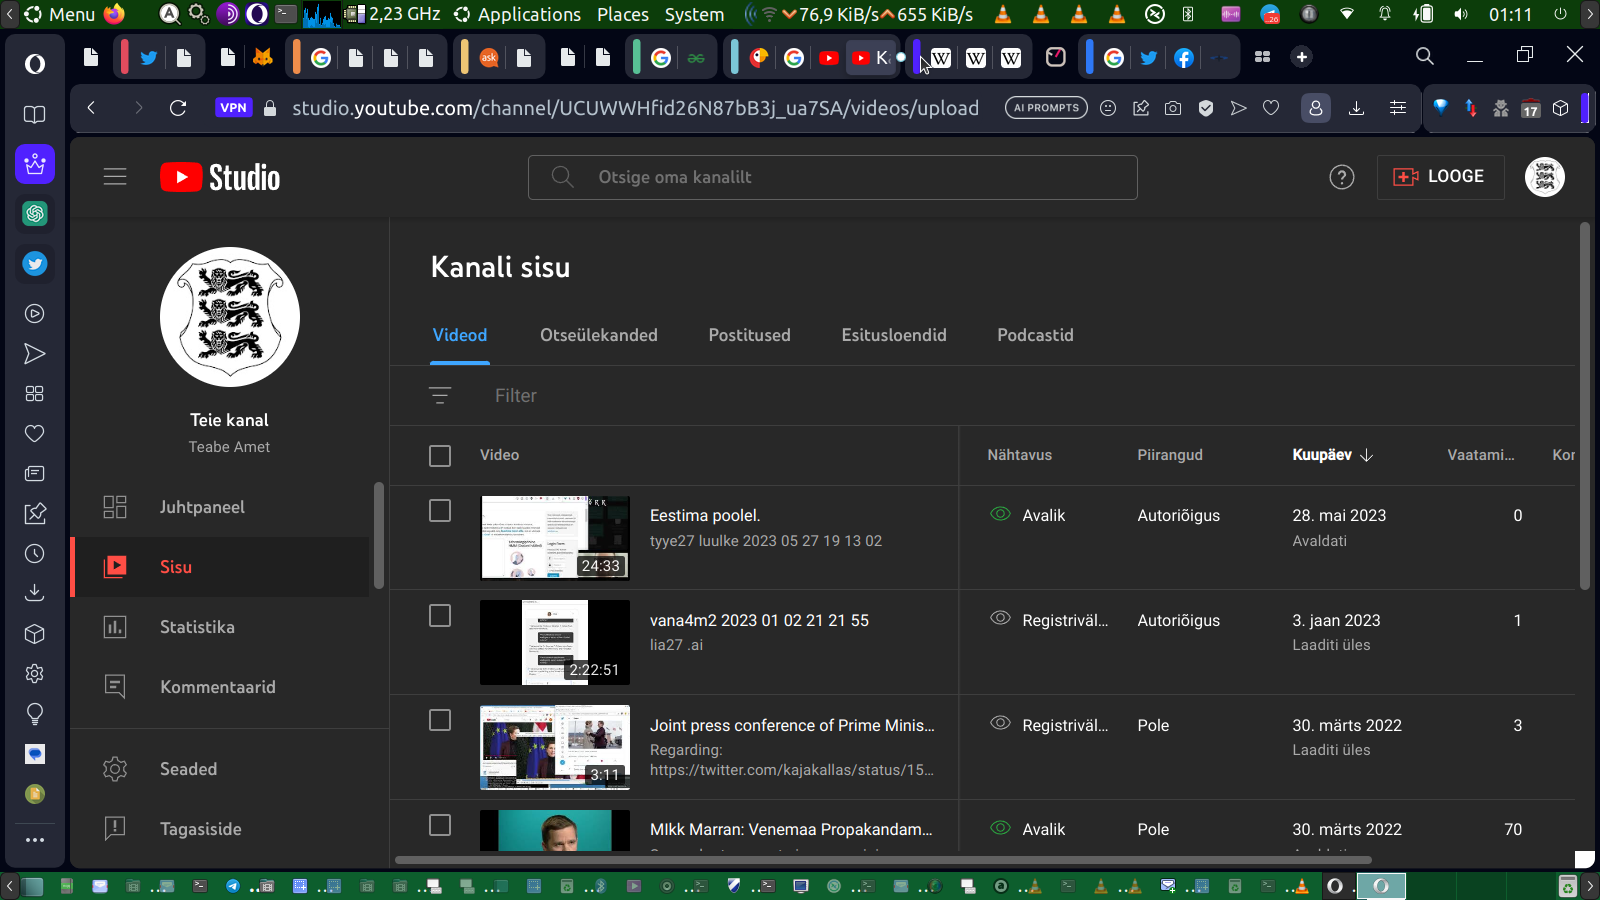Click the help question mark icon

(1341, 177)
